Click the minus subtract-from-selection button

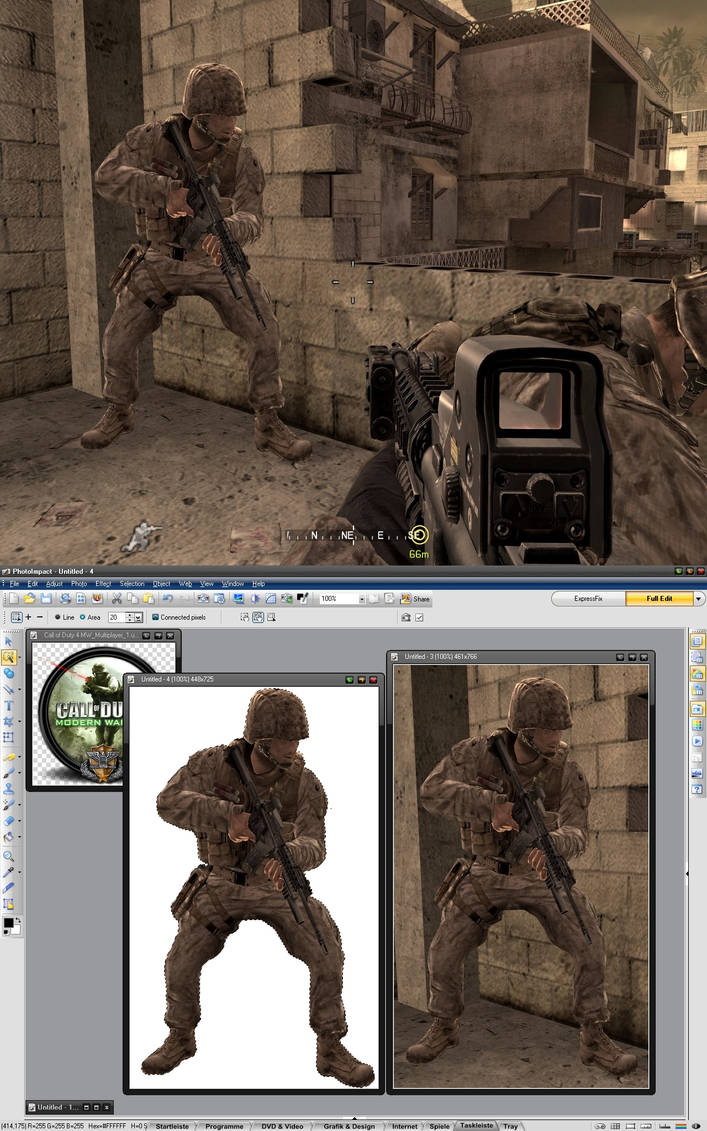pyautogui.click(x=40, y=617)
